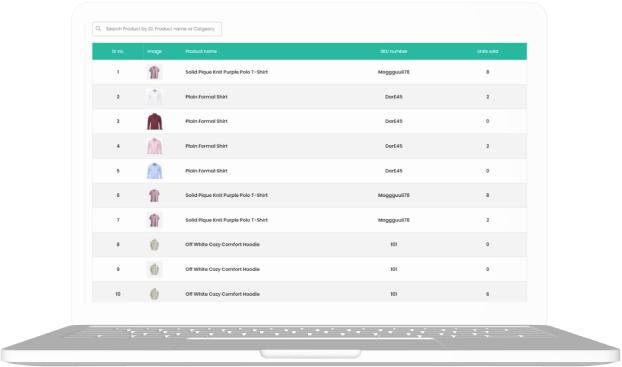This screenshot has width=622, height=367.
Task: Click SKU DerE45 in row 4
Action: 394,146
